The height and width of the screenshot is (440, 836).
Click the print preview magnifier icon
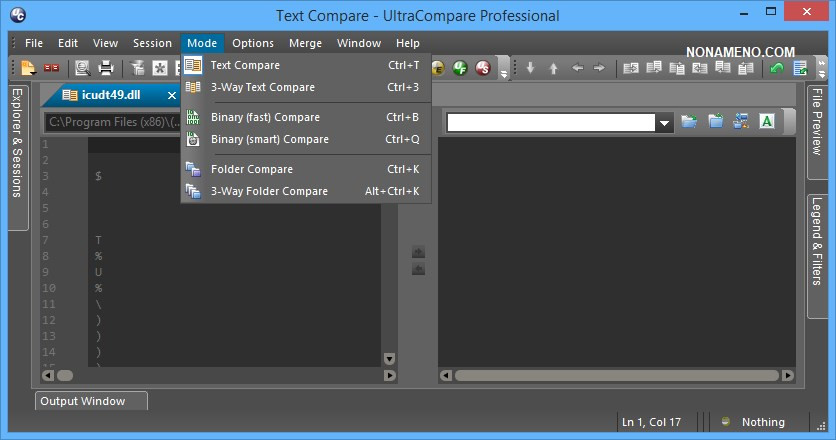(82, 68)
